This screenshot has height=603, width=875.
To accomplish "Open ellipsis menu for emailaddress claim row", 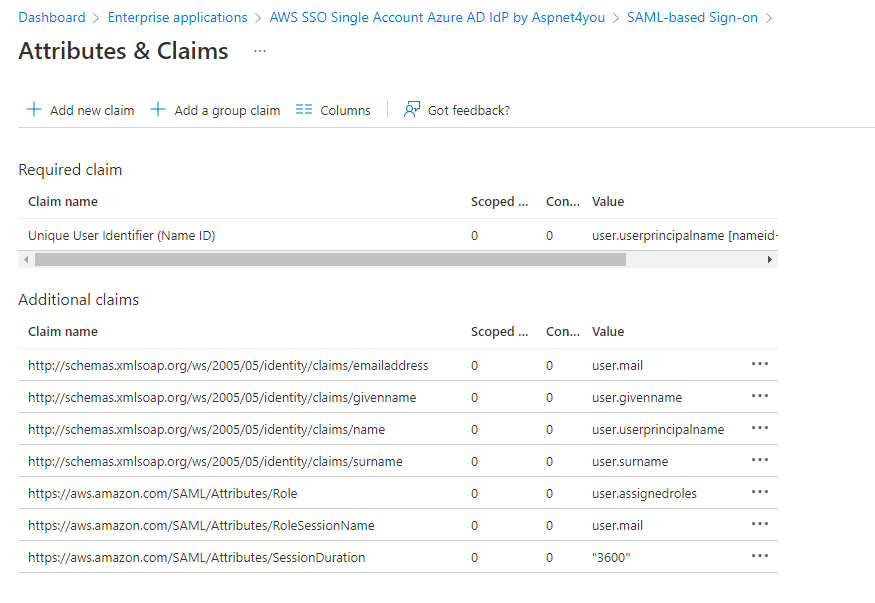I will (x=759, y=364).
